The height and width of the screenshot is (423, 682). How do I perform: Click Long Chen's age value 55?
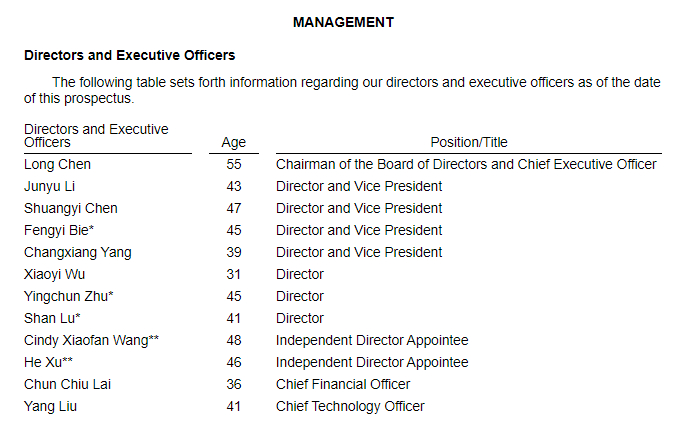[234, 164]
